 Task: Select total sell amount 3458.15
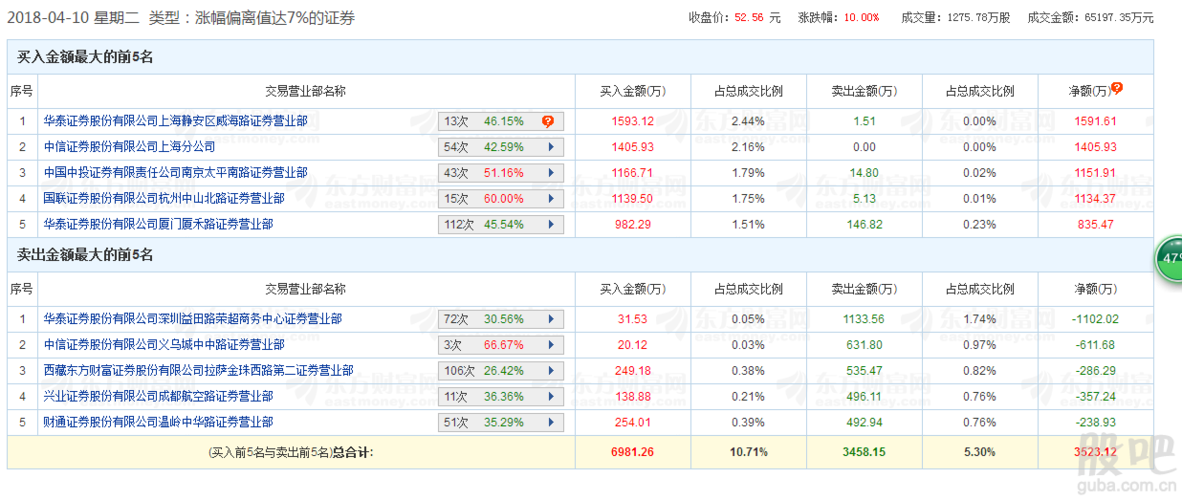864,452
